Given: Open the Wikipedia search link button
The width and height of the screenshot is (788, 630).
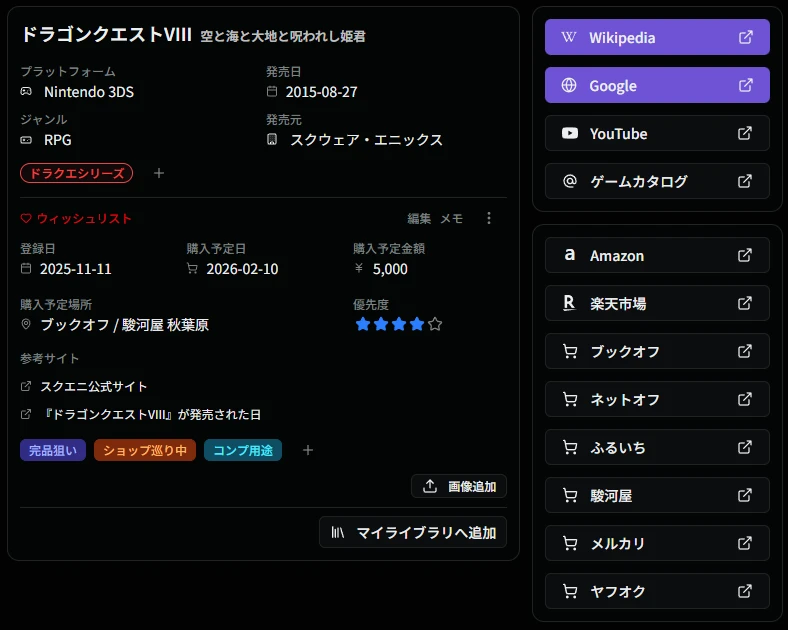Looking at the screenshot, I should point(657,37).
